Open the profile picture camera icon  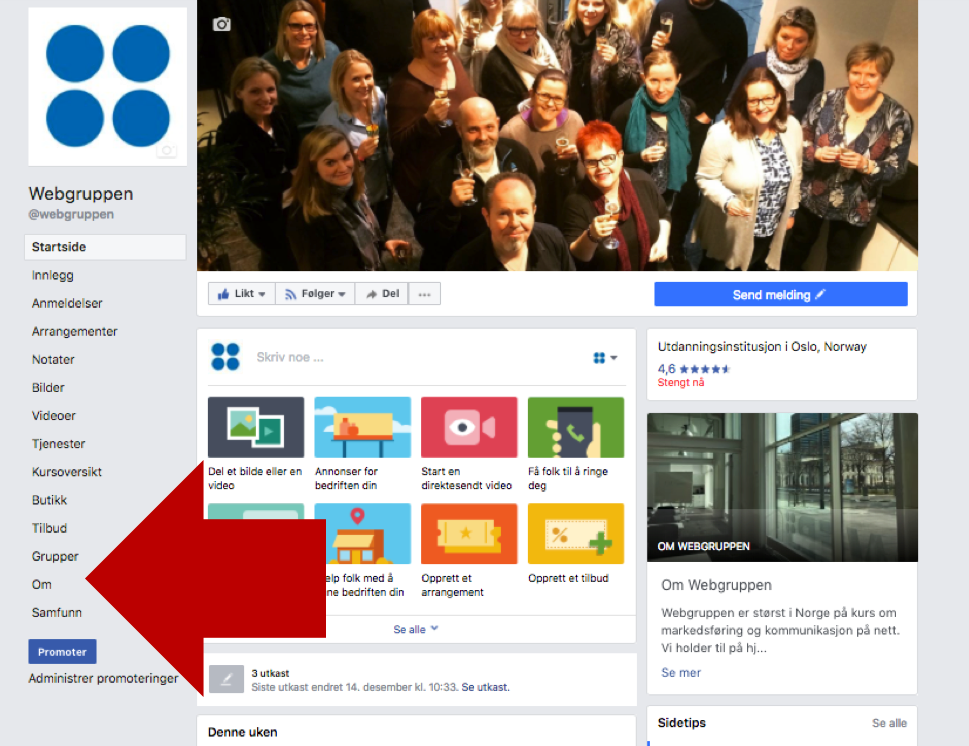[166, 150]
